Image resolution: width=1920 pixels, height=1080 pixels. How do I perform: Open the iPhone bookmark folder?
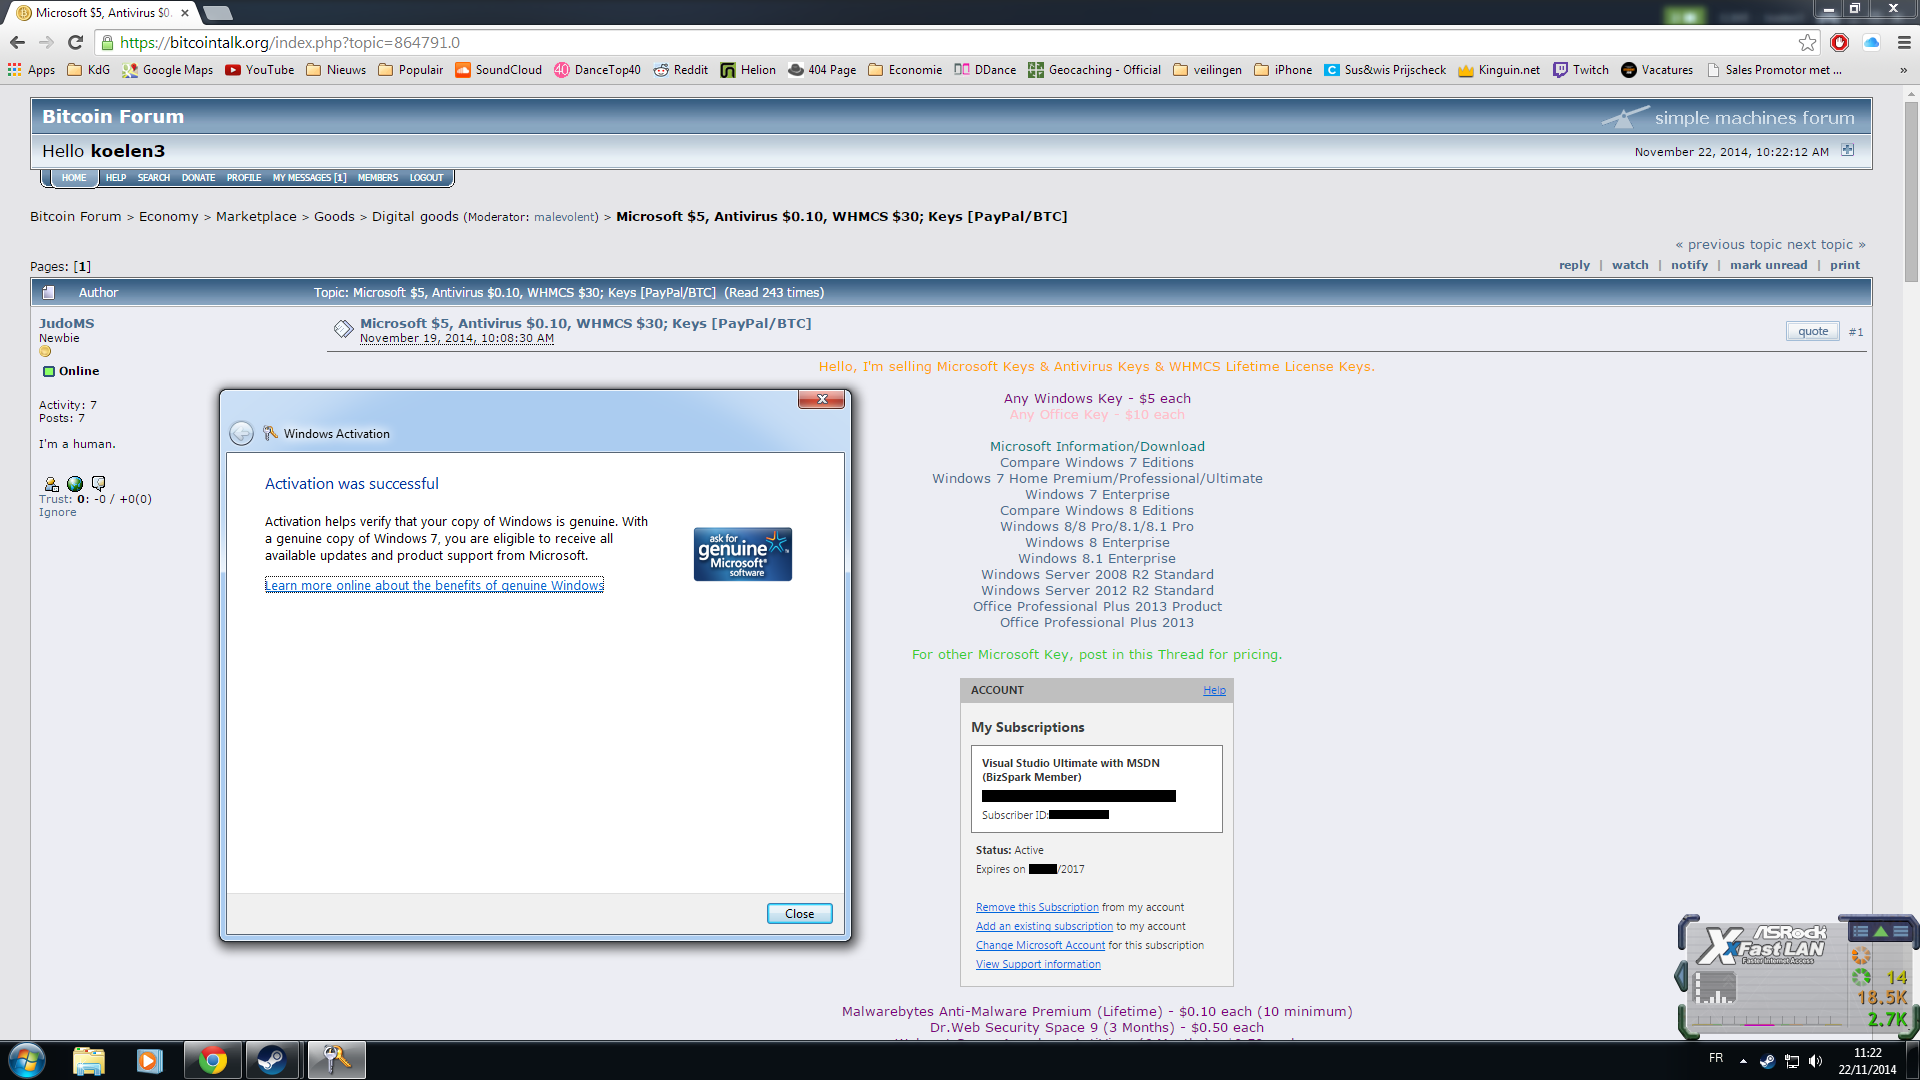(1283, 70)
